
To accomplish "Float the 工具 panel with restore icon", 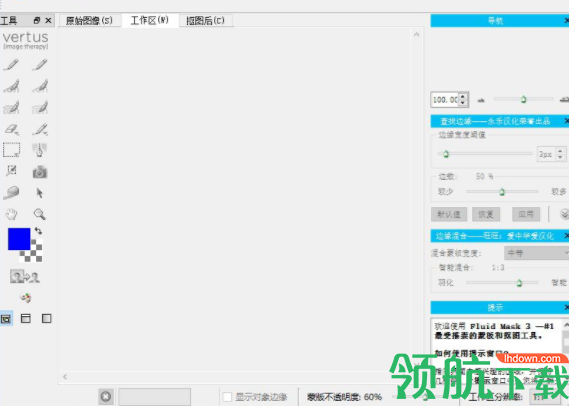I will pyautogui.click(x=36, y=21).
